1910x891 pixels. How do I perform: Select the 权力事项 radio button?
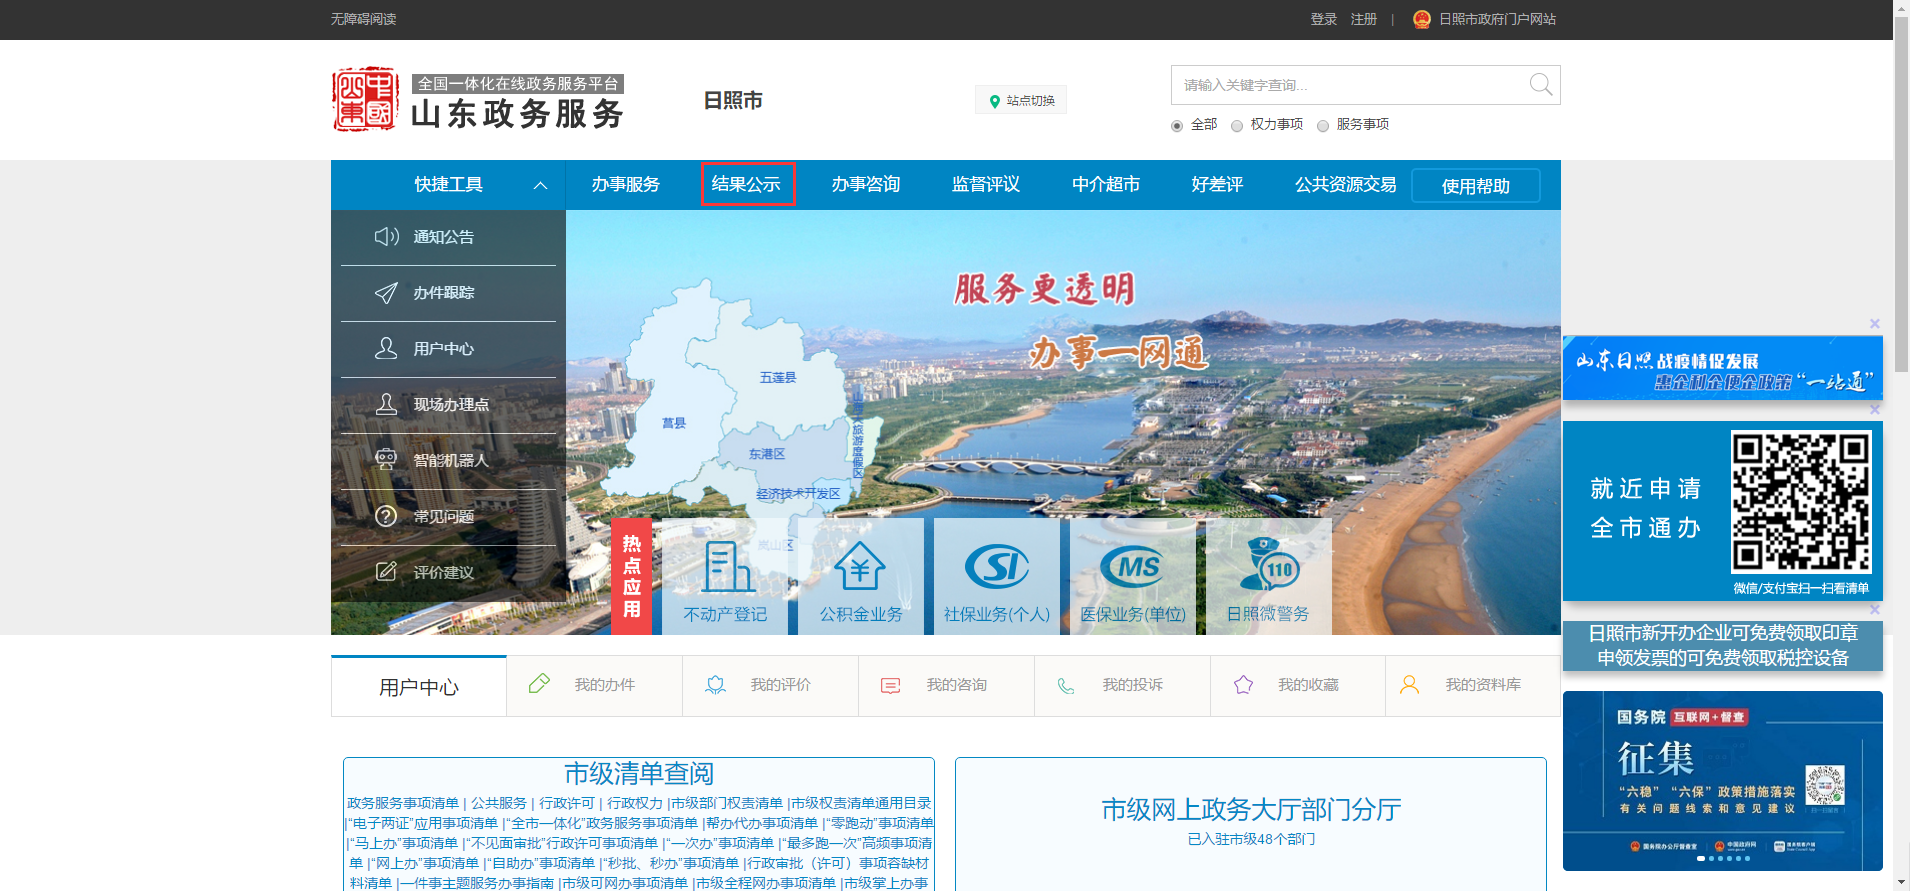pos(1237,126)
